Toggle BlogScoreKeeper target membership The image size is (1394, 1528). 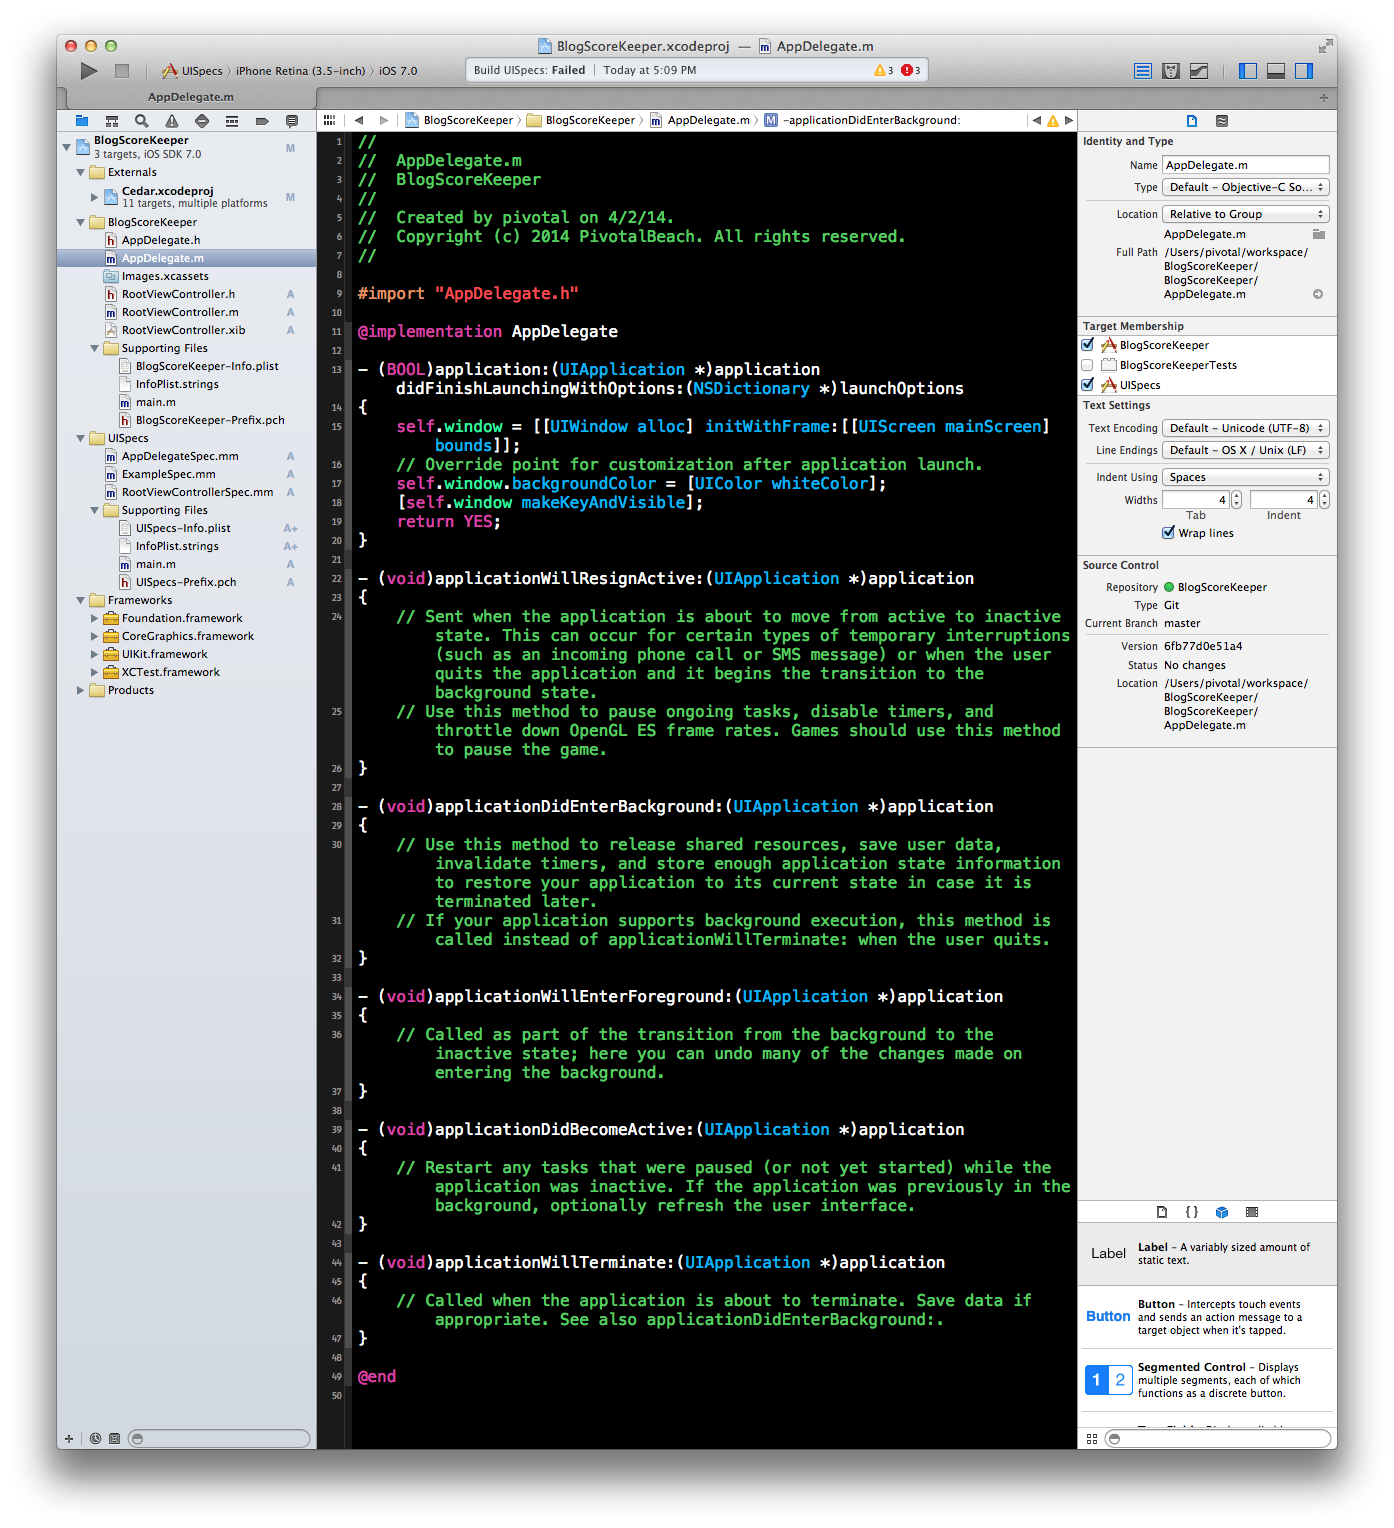(1088, 344)
